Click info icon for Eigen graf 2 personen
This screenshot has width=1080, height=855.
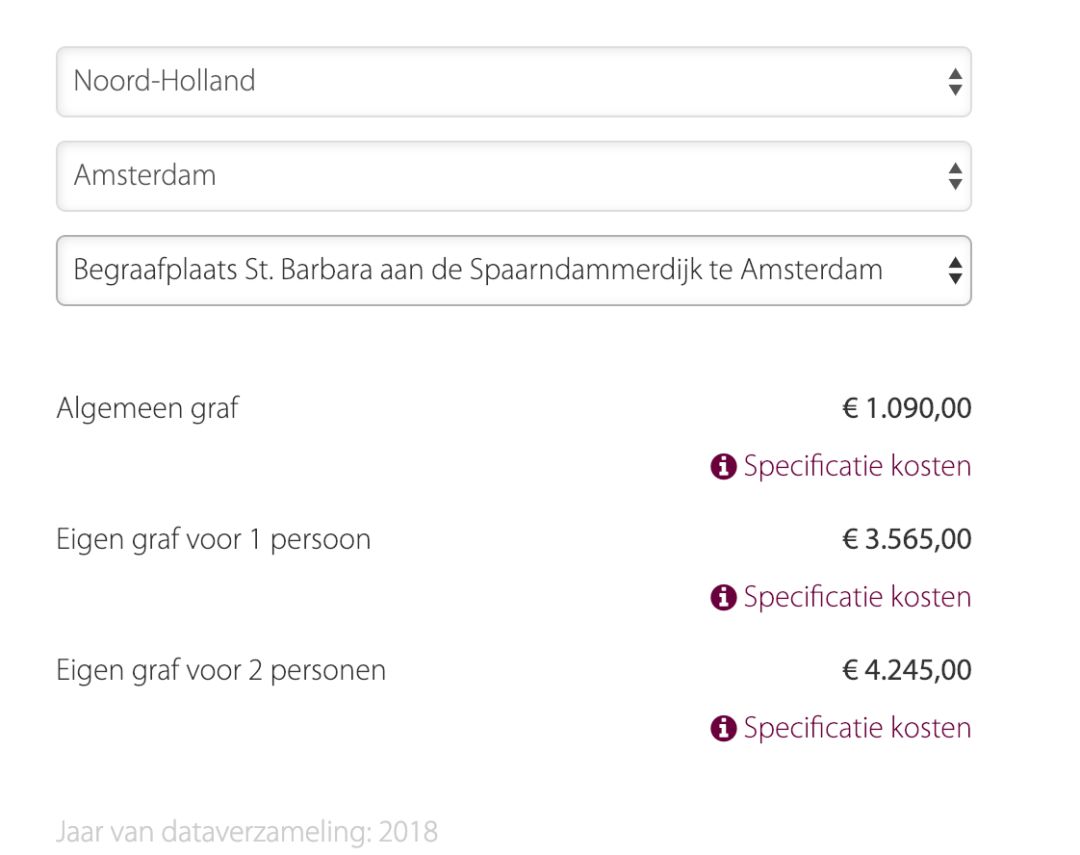click(x=723, y=729)
